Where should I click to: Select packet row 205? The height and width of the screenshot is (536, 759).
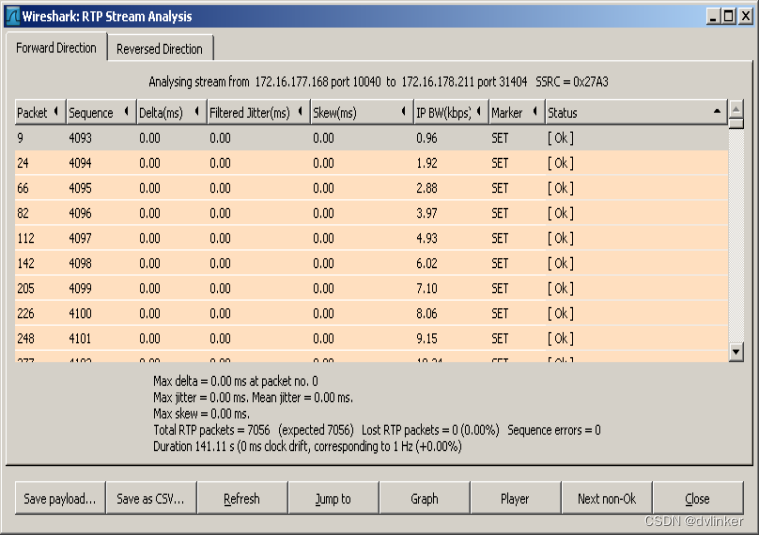[x=371, y=289]
